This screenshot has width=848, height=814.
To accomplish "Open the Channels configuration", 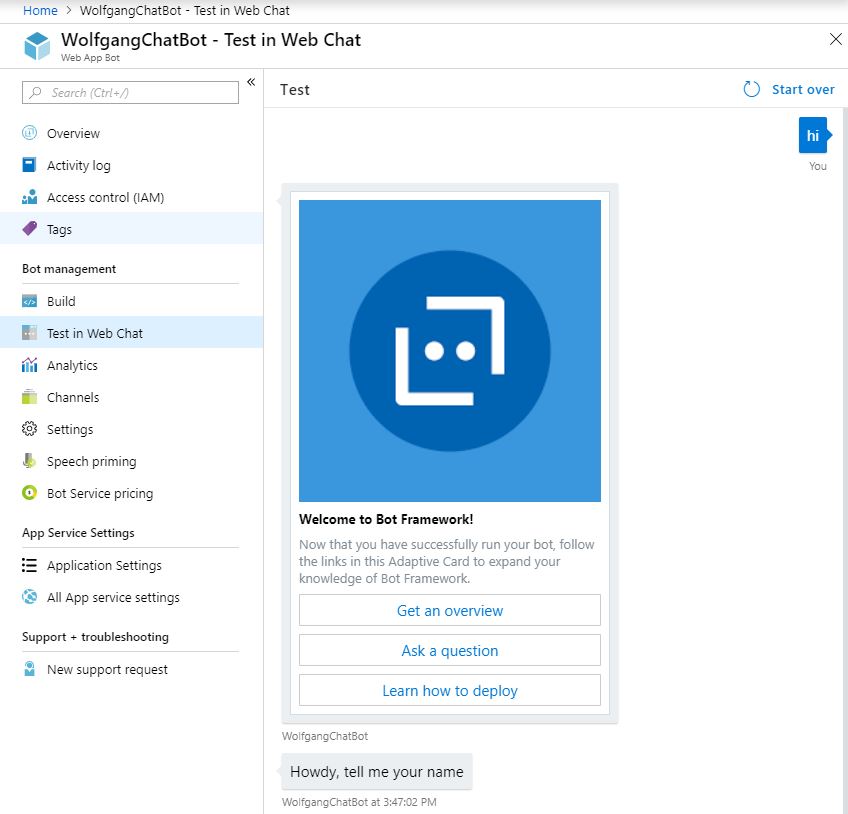I will tap(72, 397).
